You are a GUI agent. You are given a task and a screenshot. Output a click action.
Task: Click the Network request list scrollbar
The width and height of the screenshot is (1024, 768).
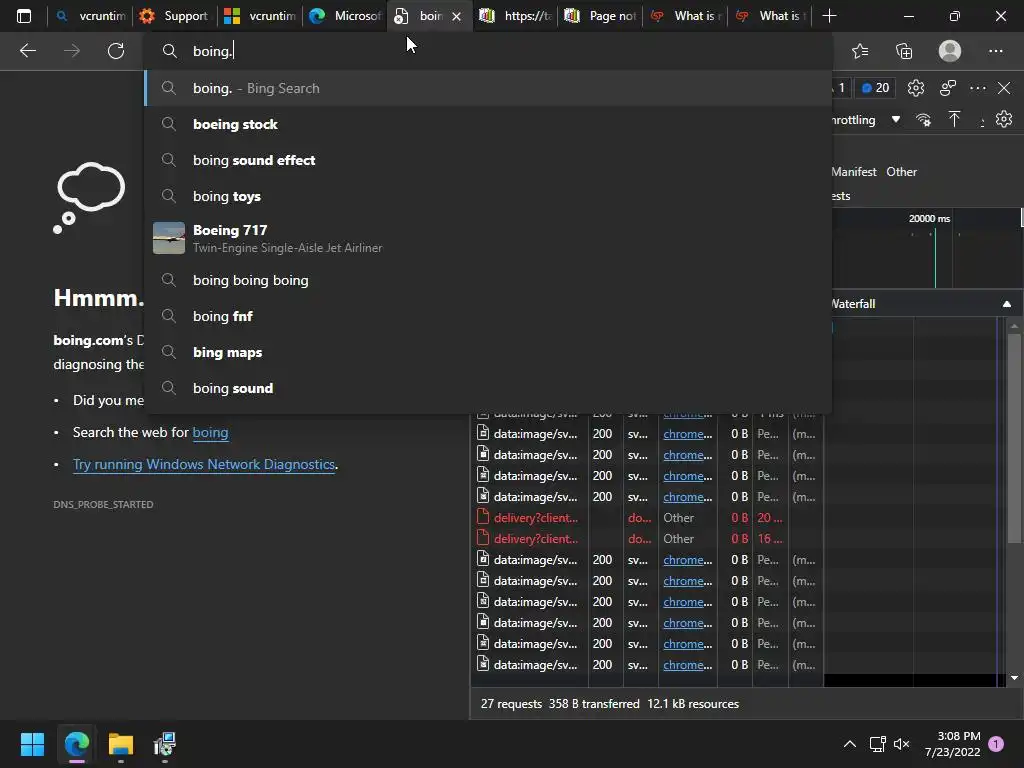pos(1014,438)
